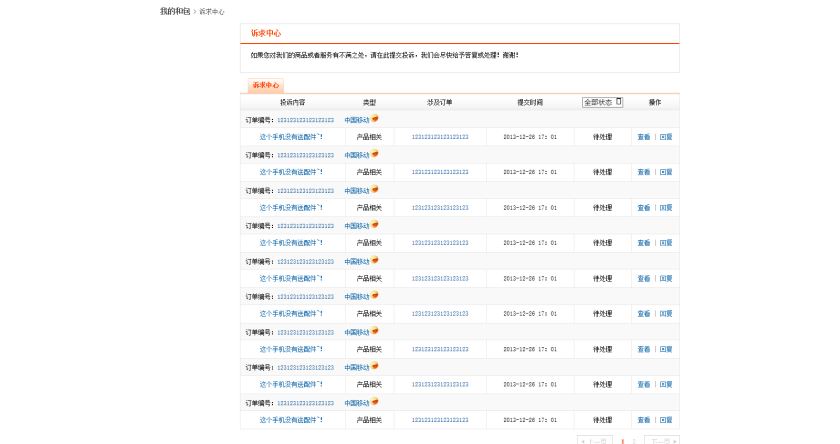The image size is (840, 444).
Task: Open order number link in first 订单编号 header
Action: point(305,120)
